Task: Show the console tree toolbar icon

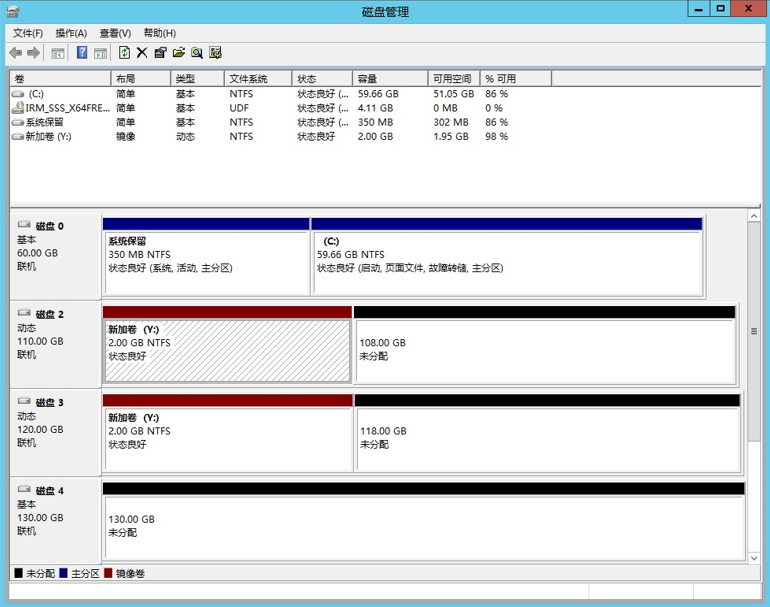Action: [x=58, y=53]
